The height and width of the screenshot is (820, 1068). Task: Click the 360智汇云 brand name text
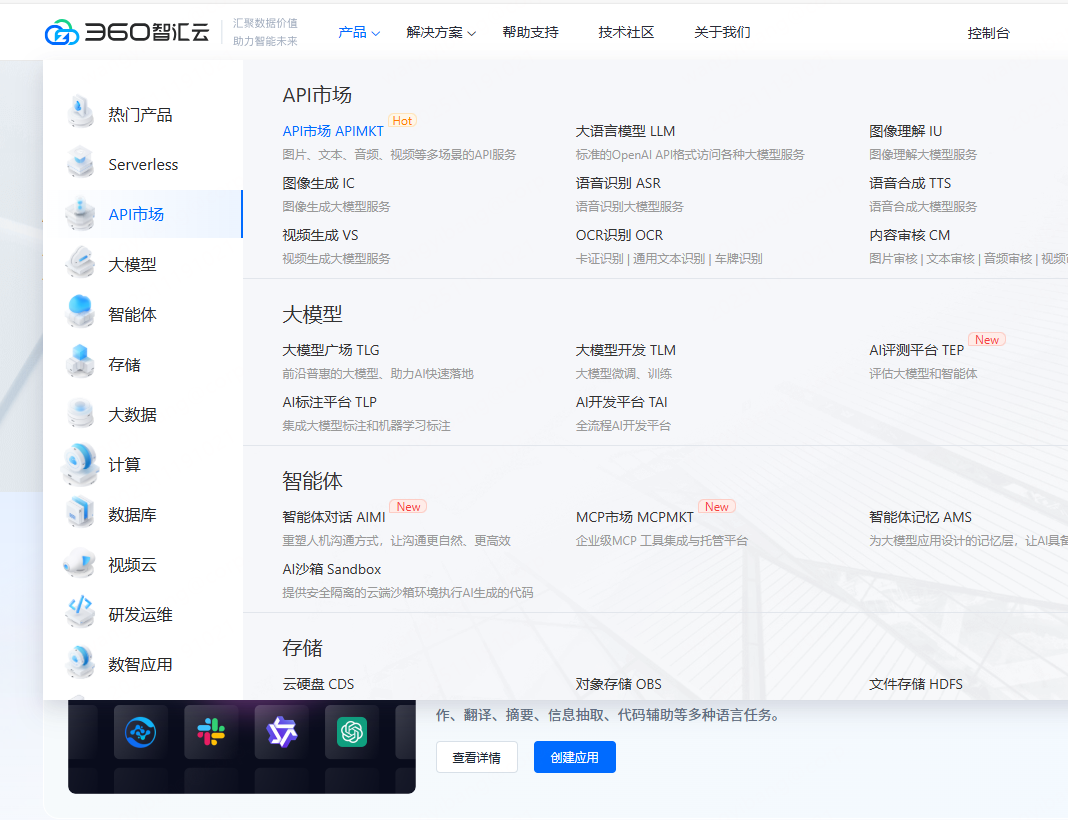[x=147, y=32]
